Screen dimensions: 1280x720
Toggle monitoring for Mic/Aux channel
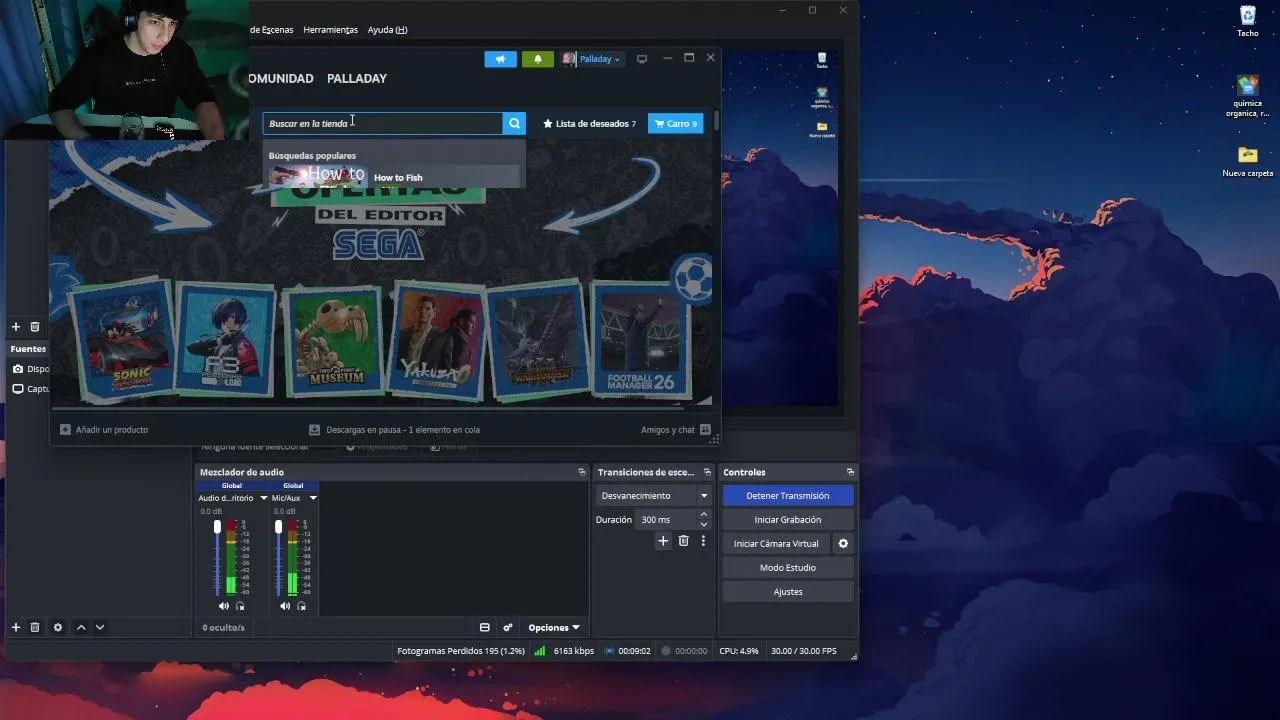tap(301, 606)
